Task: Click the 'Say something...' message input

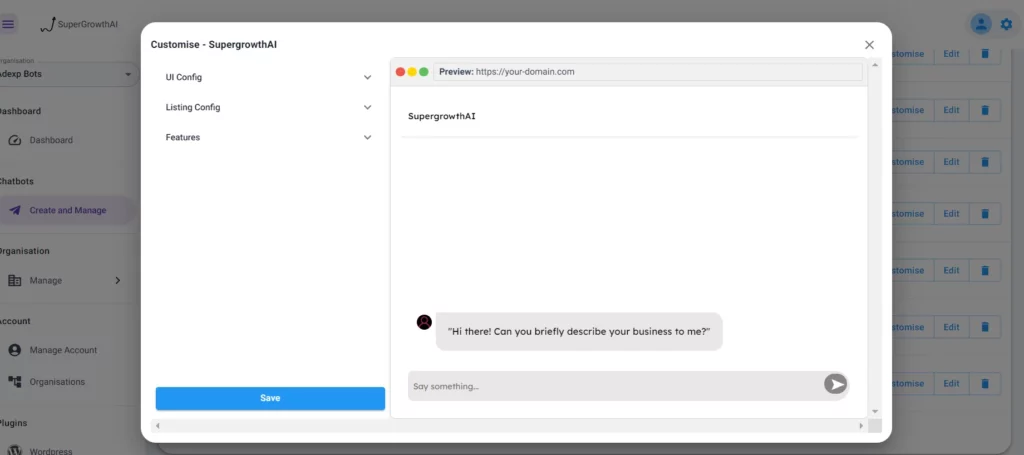Action: pyautogui.click(x=612, y=386)
